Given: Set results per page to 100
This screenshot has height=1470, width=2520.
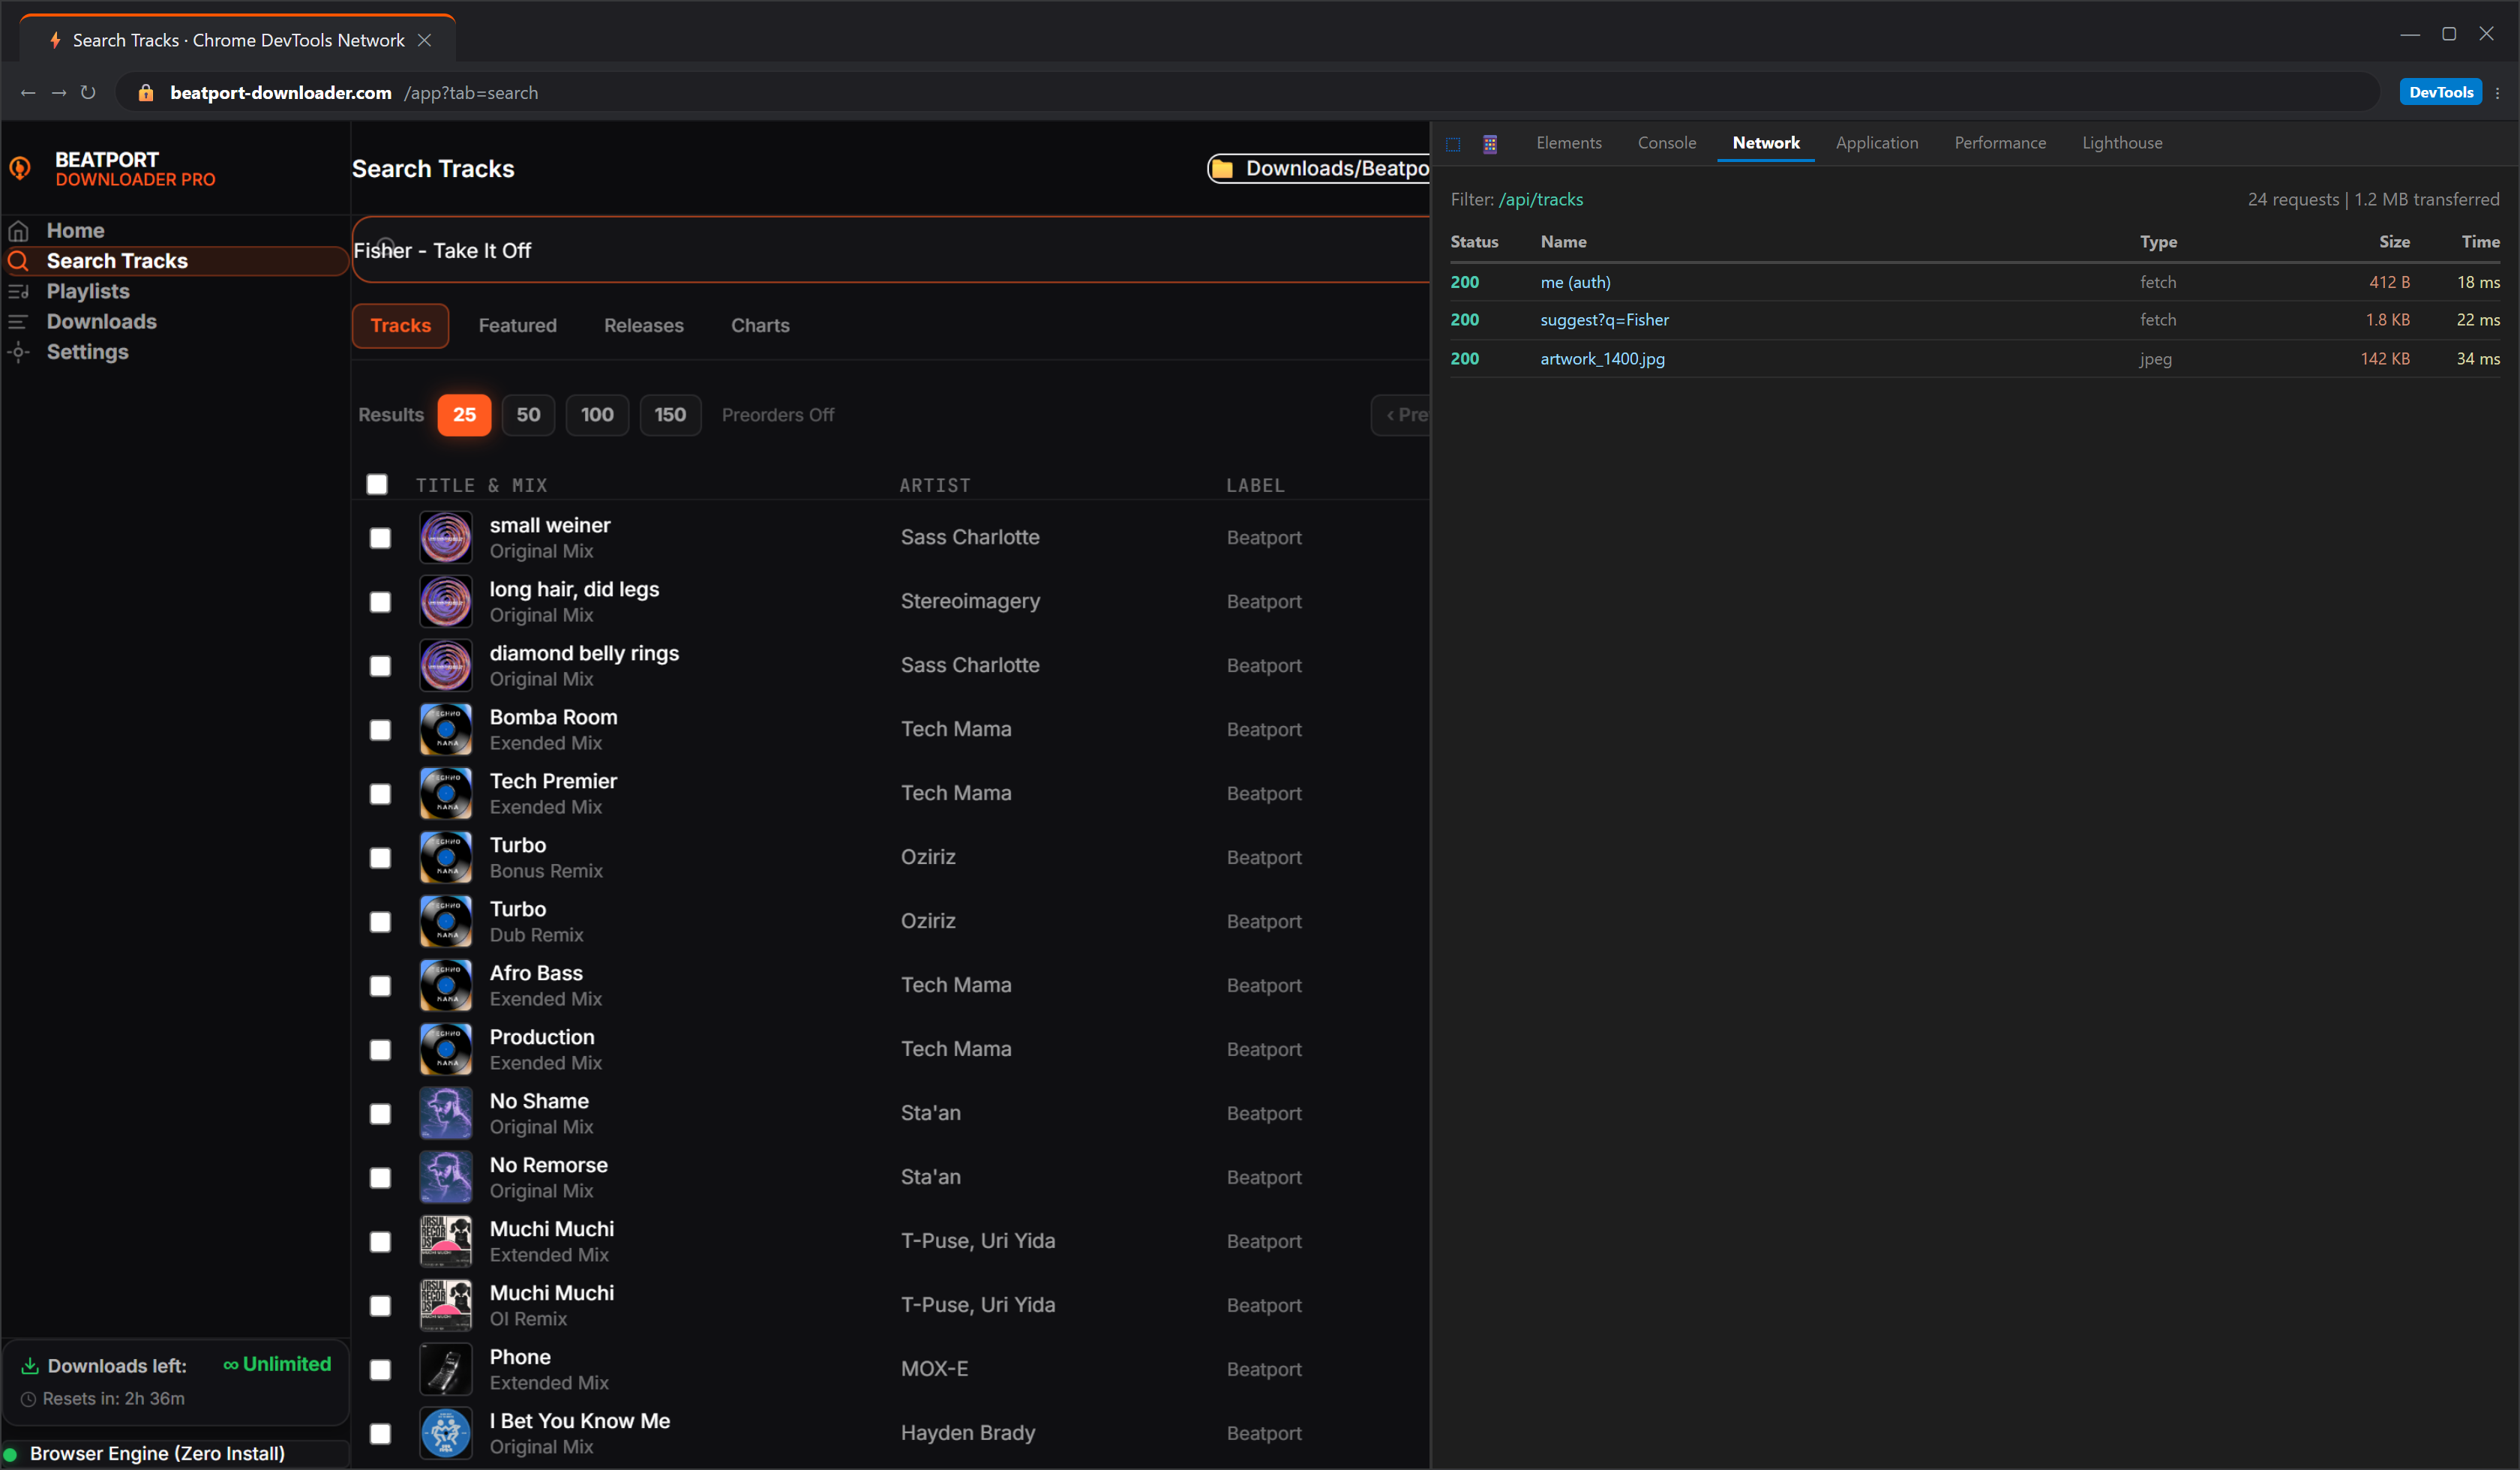Looking at the screenshot, I should pos(597,415).
